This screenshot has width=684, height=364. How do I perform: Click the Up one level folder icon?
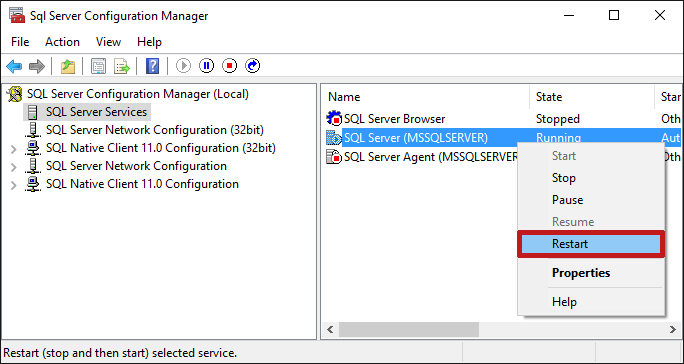(x=68, y=66)
